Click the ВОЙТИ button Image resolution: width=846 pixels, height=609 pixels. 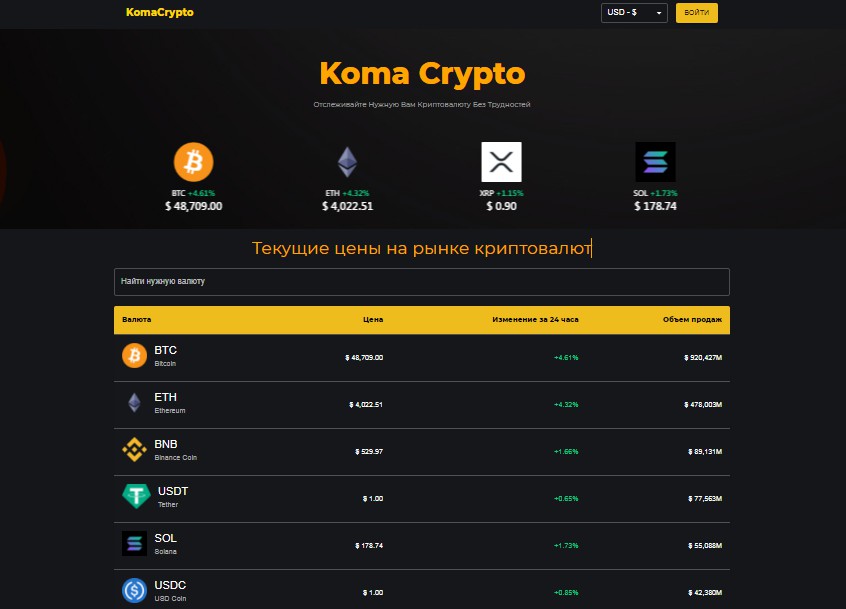(x=696, y=13)
